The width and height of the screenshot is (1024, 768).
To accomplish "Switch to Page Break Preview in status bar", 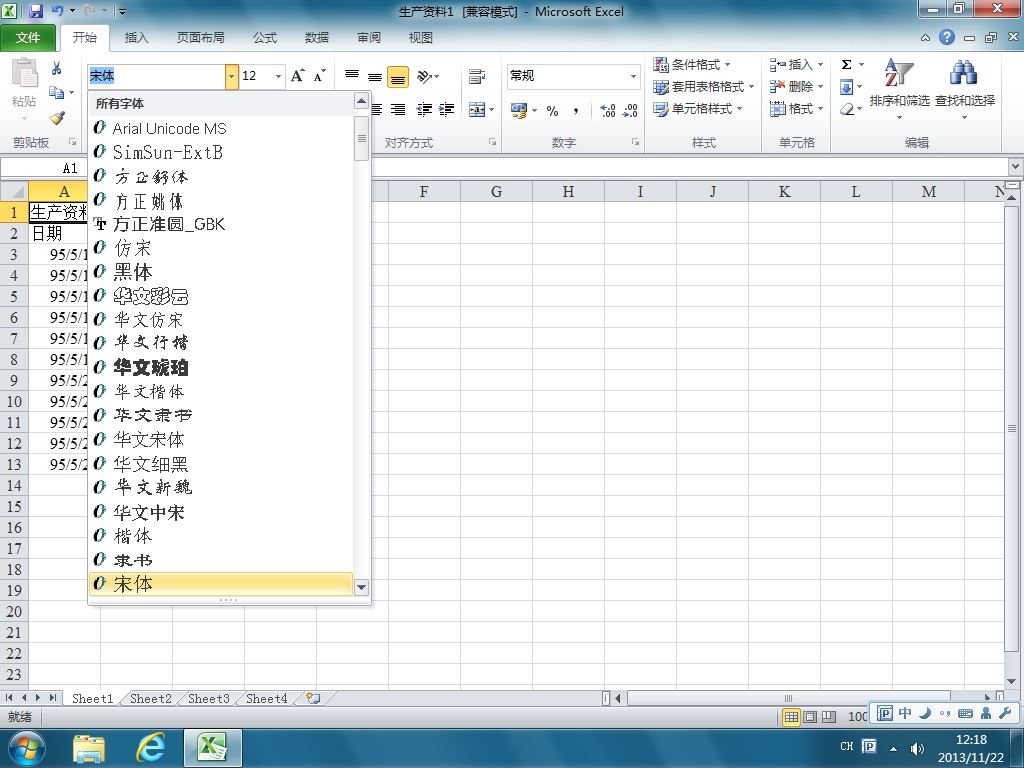I will pyautogui.click(x=829, y=717).
